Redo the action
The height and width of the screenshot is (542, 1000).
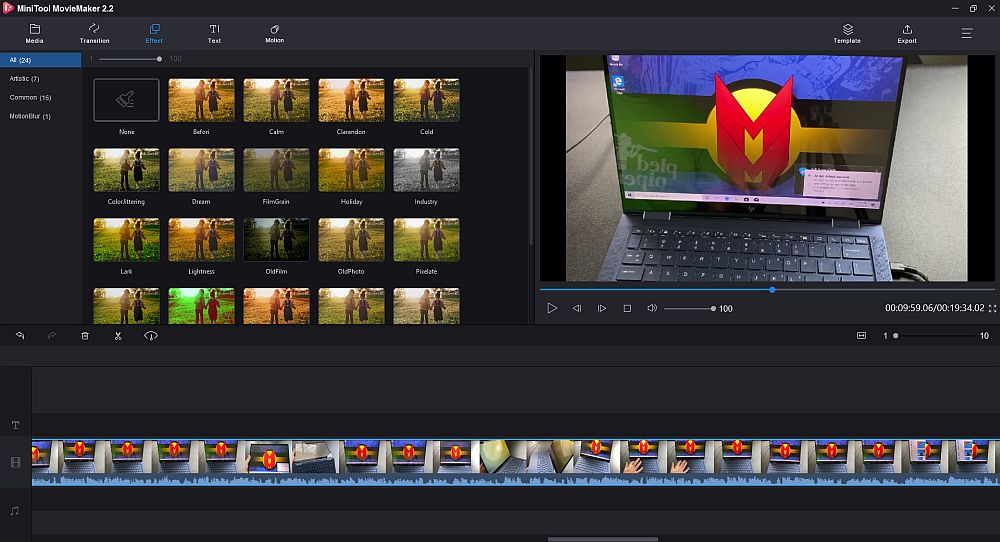[52, 335]
